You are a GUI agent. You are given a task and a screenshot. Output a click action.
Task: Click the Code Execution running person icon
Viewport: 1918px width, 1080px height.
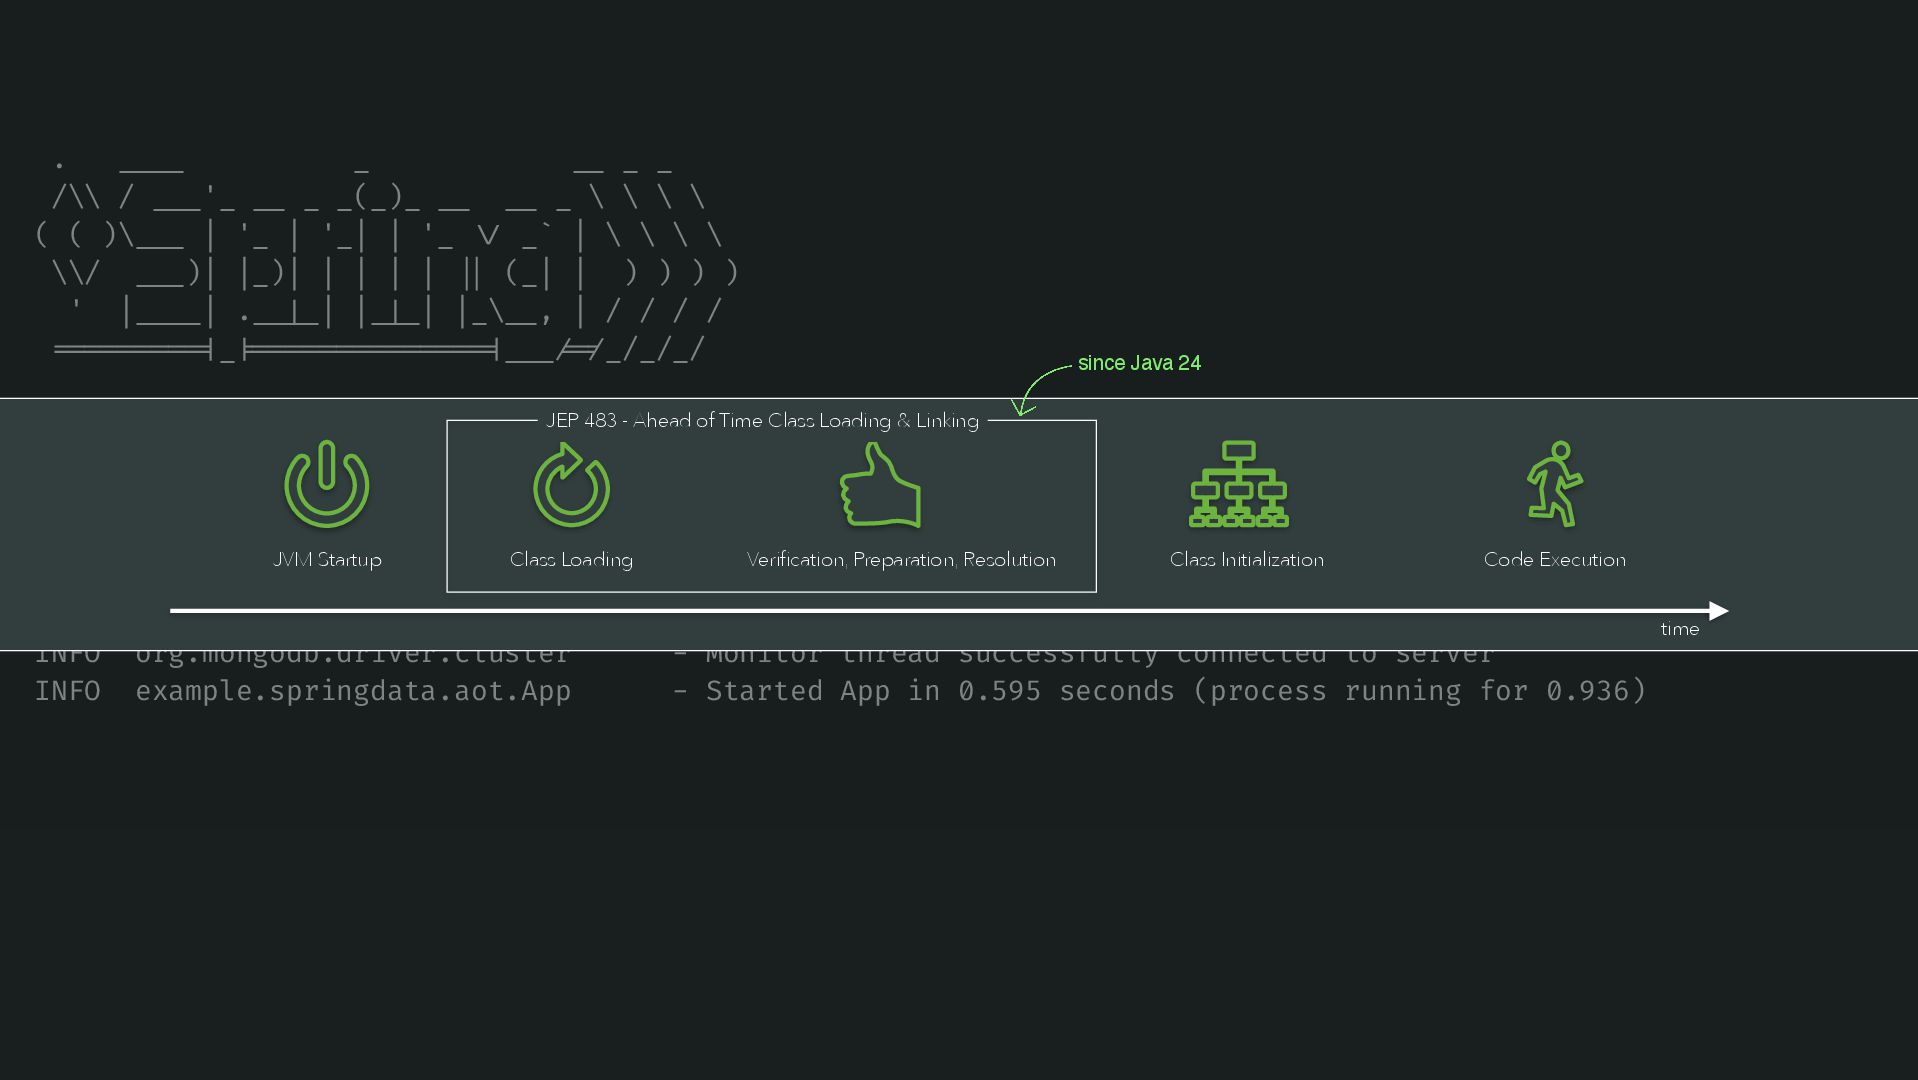(1554, 484)
